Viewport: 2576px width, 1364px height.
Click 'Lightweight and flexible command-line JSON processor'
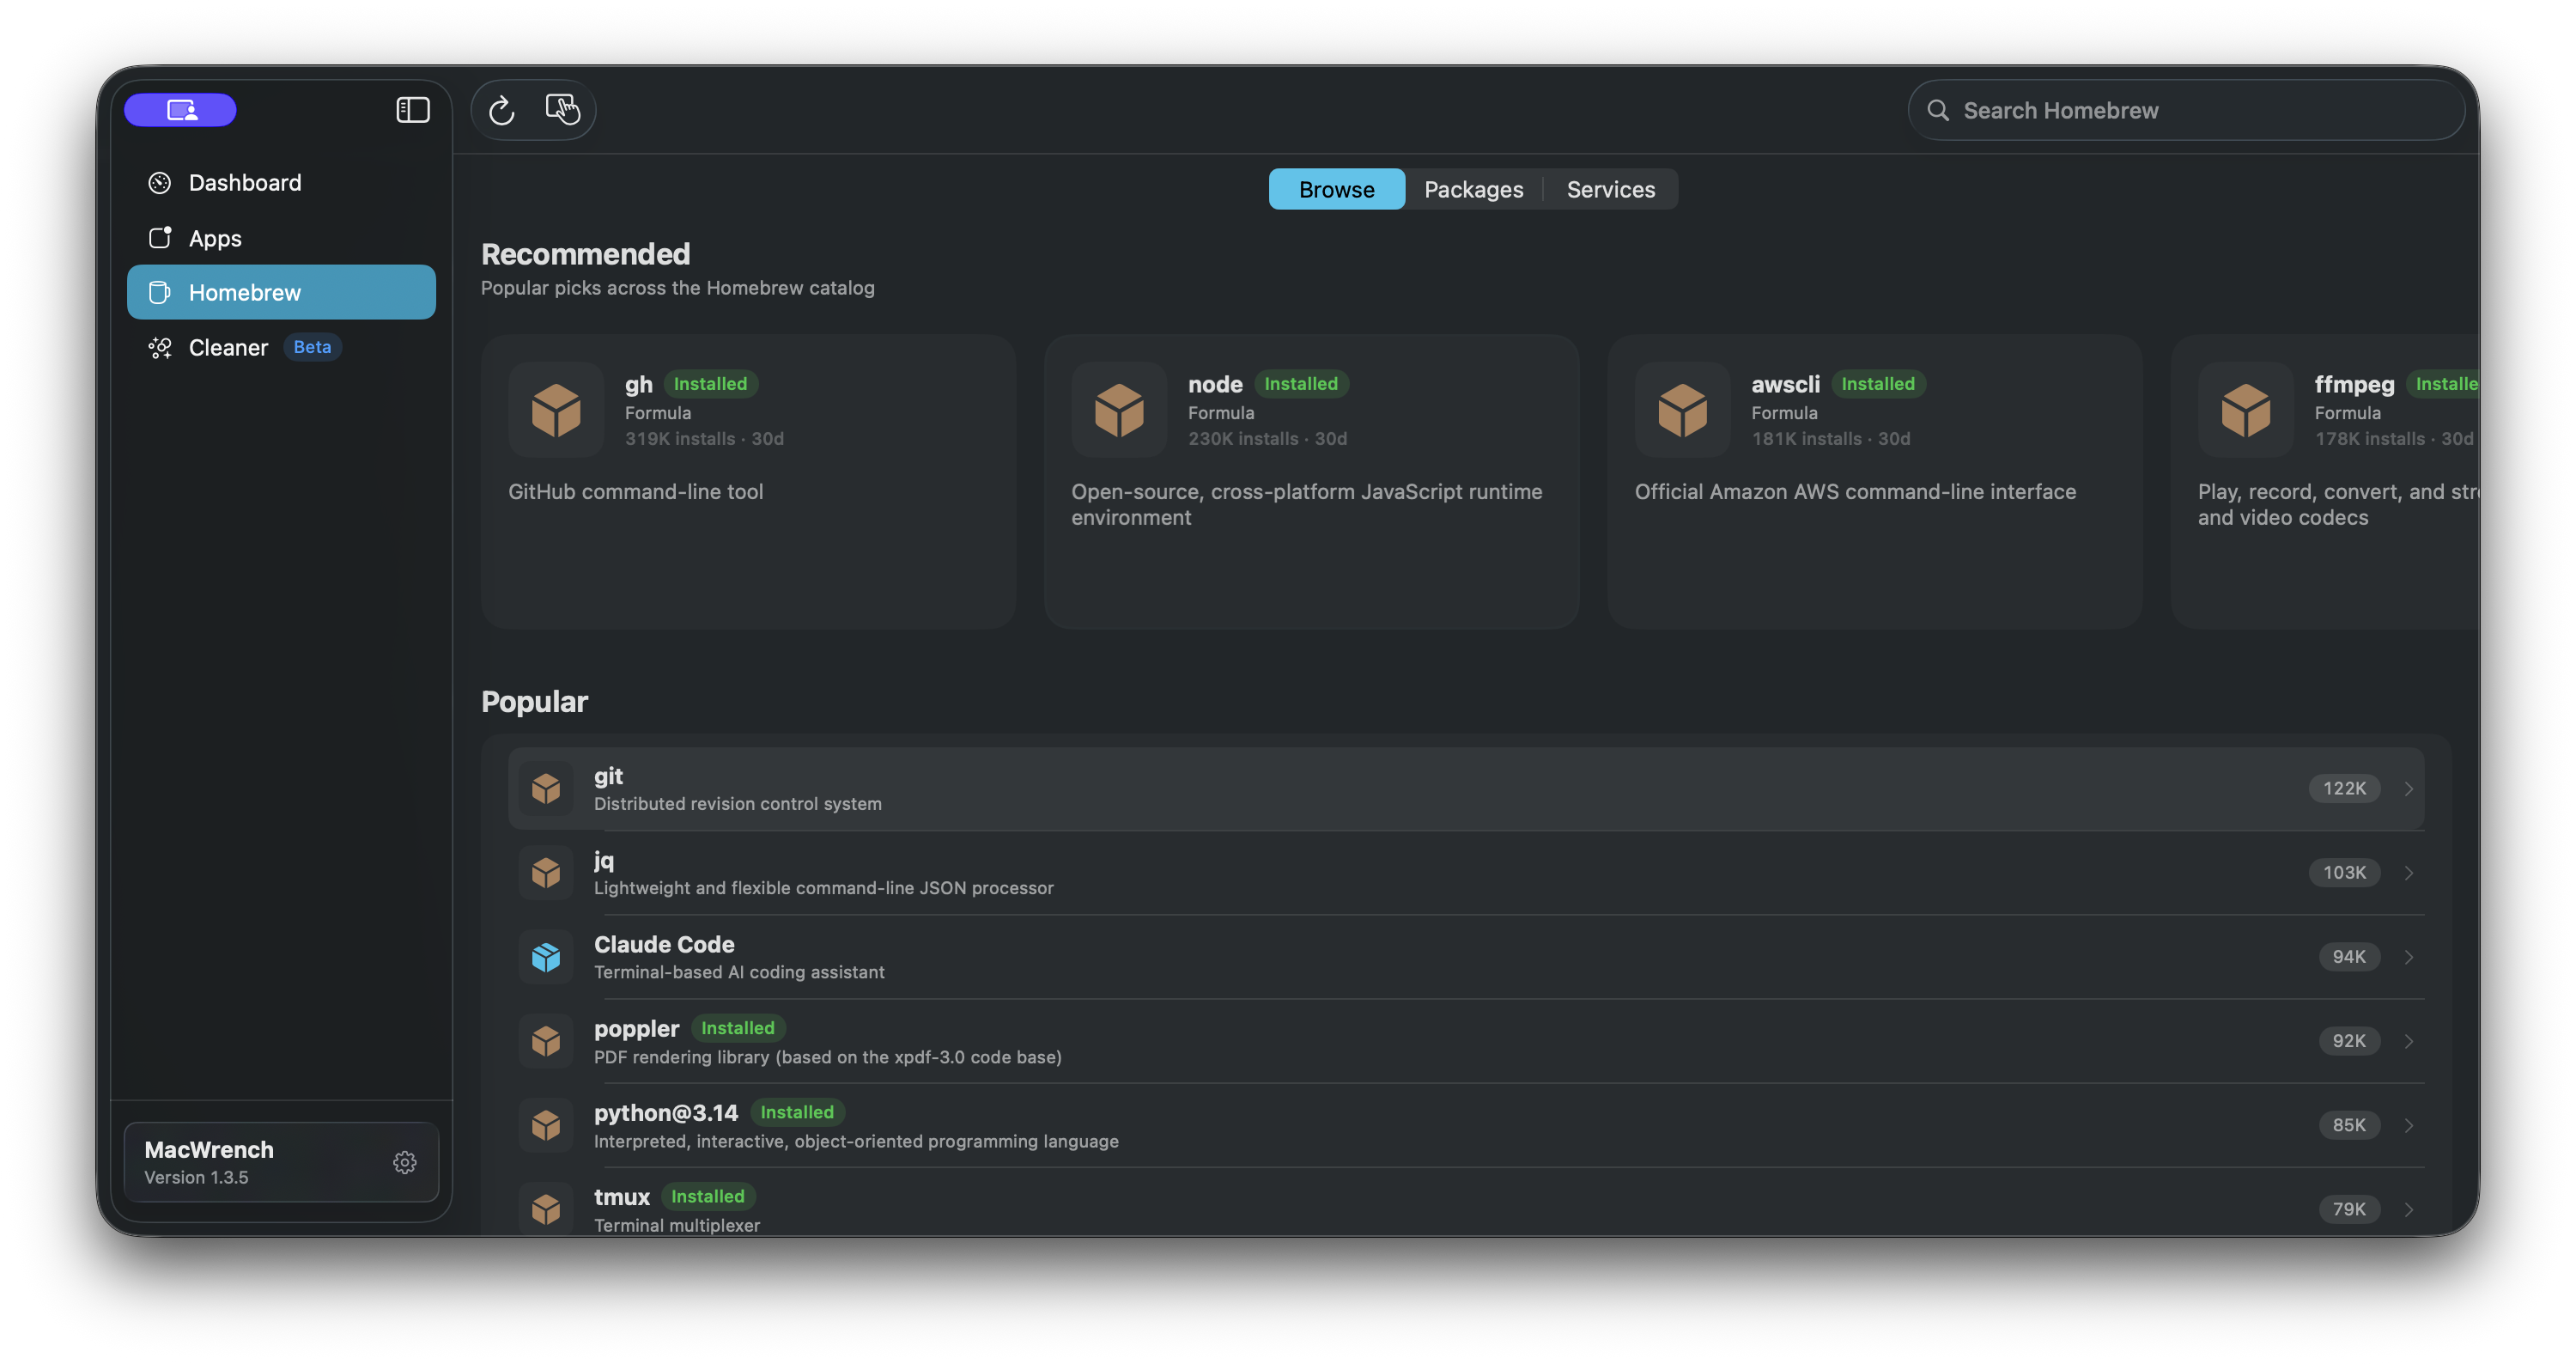pyautogui.click(x=824, y=888)
